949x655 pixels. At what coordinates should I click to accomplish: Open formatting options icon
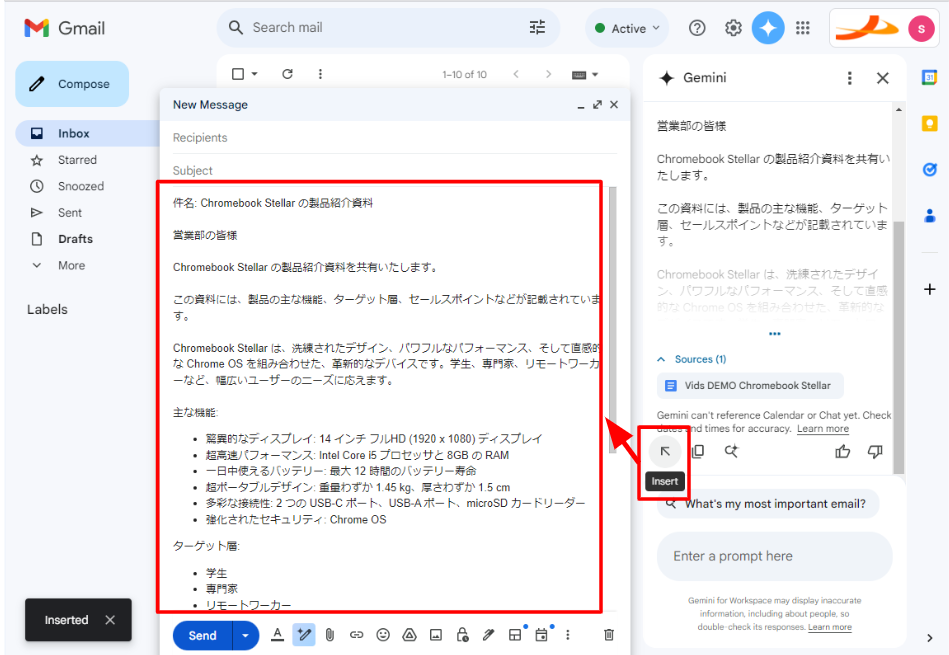pyautogui.click(x=277, y=635)
